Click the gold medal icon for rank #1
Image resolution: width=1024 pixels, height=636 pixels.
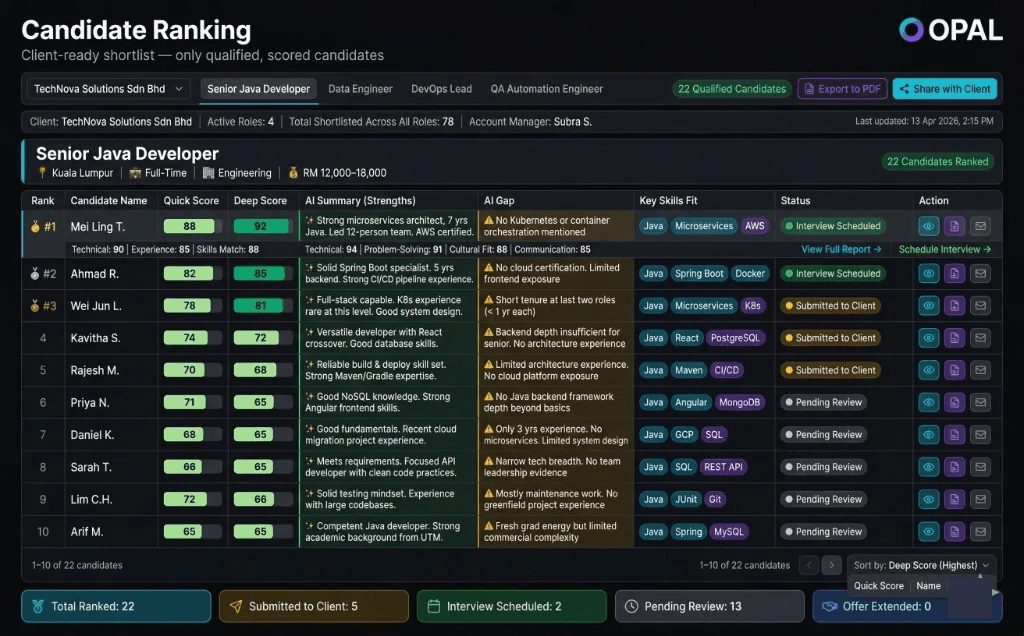coord(35,227)
